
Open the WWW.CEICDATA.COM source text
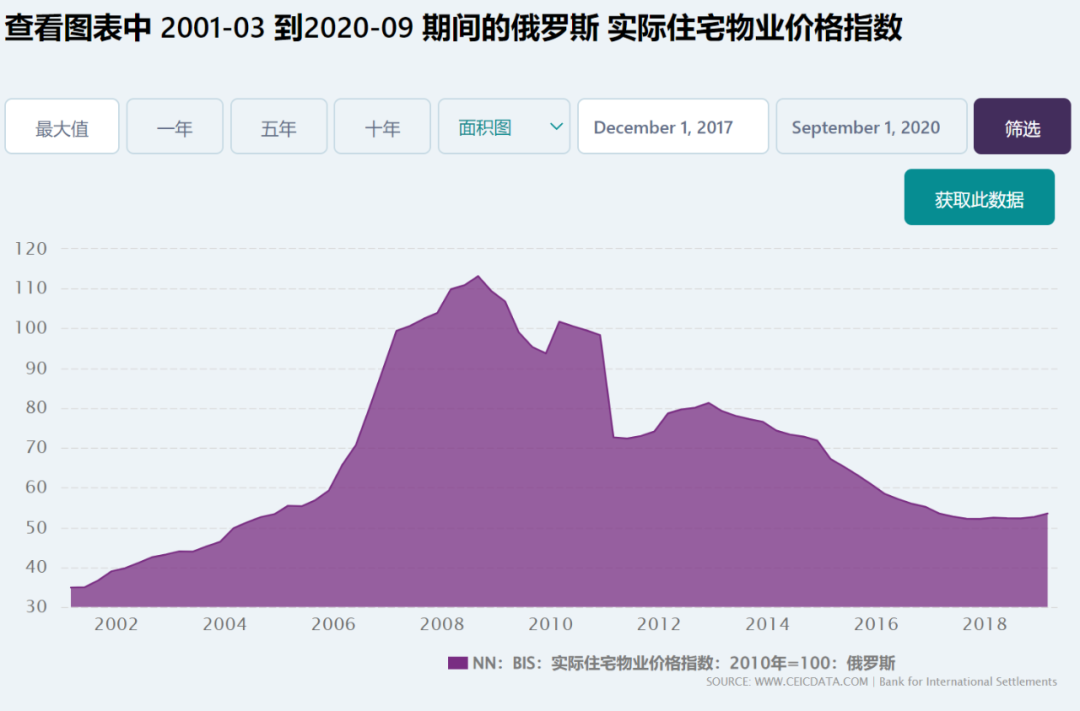(811, 682)
